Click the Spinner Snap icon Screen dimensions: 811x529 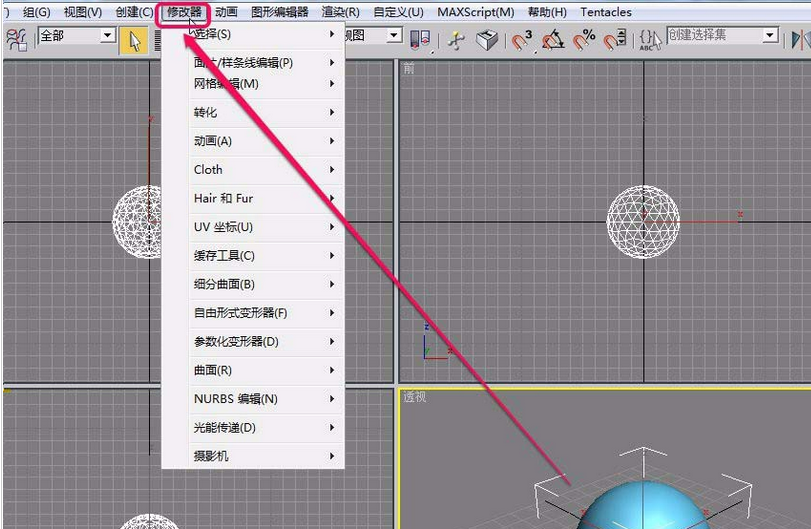pyautogui.click(x=617, y=39)
